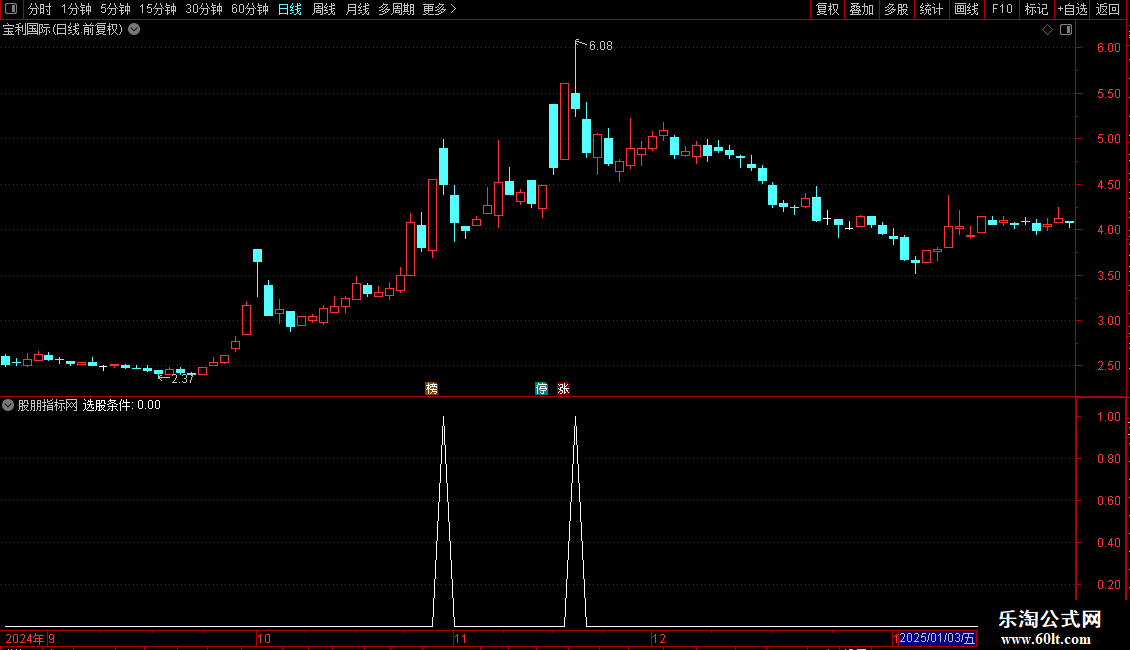1130x650 pixels.
Task: Click the 6.08 high price label
Action: tap(600, 45)
